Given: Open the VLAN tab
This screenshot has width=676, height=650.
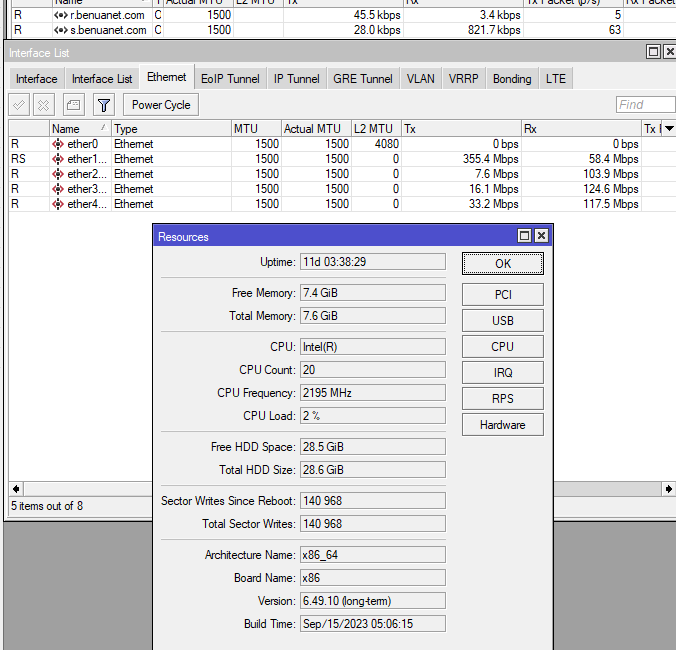Looking at the screenshot, I should [x=420, y=79].
